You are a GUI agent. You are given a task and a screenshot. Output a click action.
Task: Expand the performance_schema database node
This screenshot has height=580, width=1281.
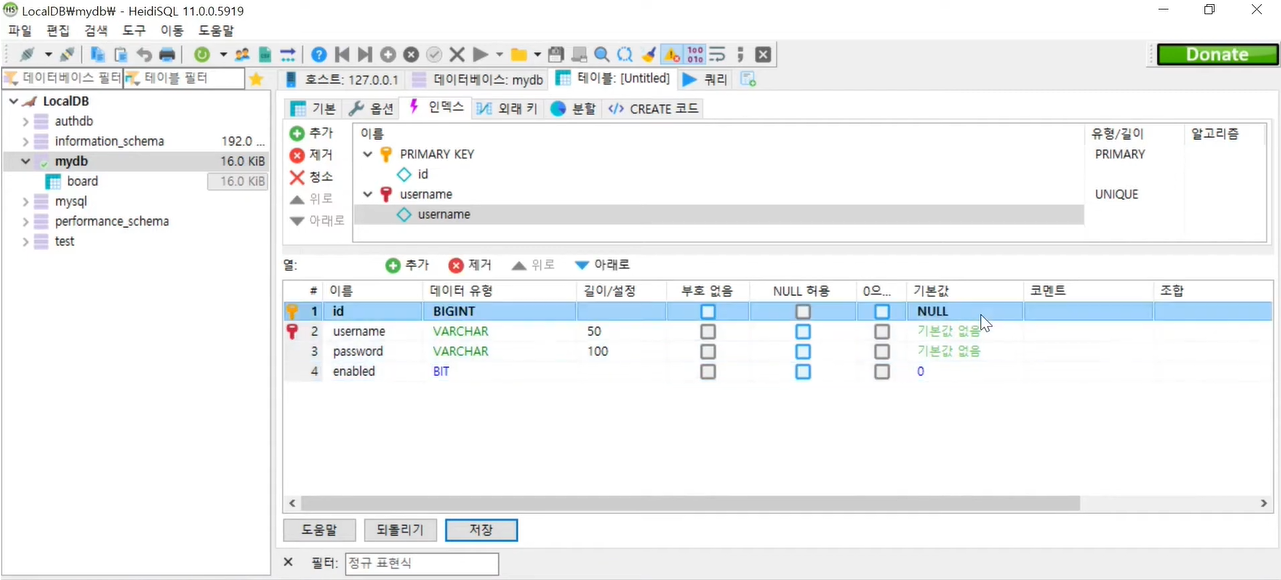click(x=26, y=221)
